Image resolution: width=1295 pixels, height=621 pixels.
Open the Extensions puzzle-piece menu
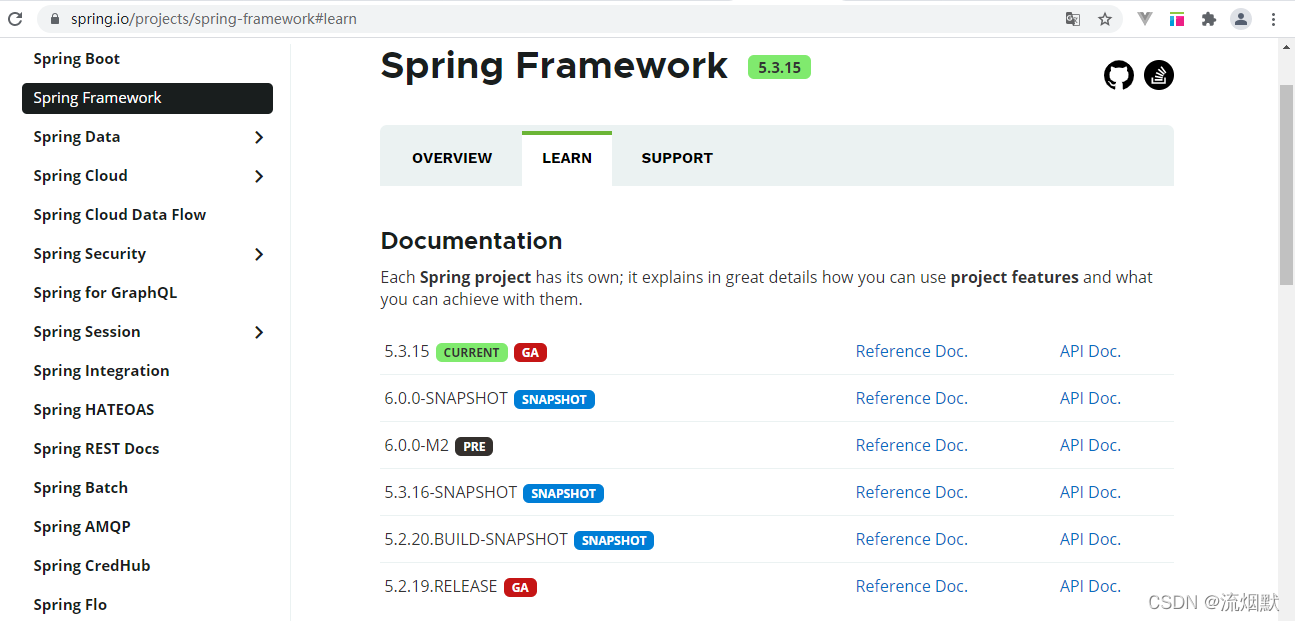coord(1209,19)
